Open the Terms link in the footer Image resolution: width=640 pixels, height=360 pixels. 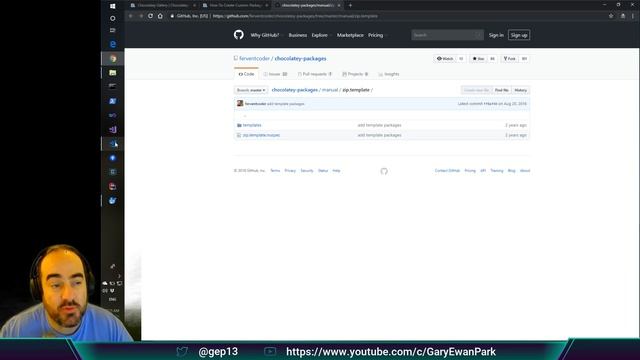[x=275, y=171]
